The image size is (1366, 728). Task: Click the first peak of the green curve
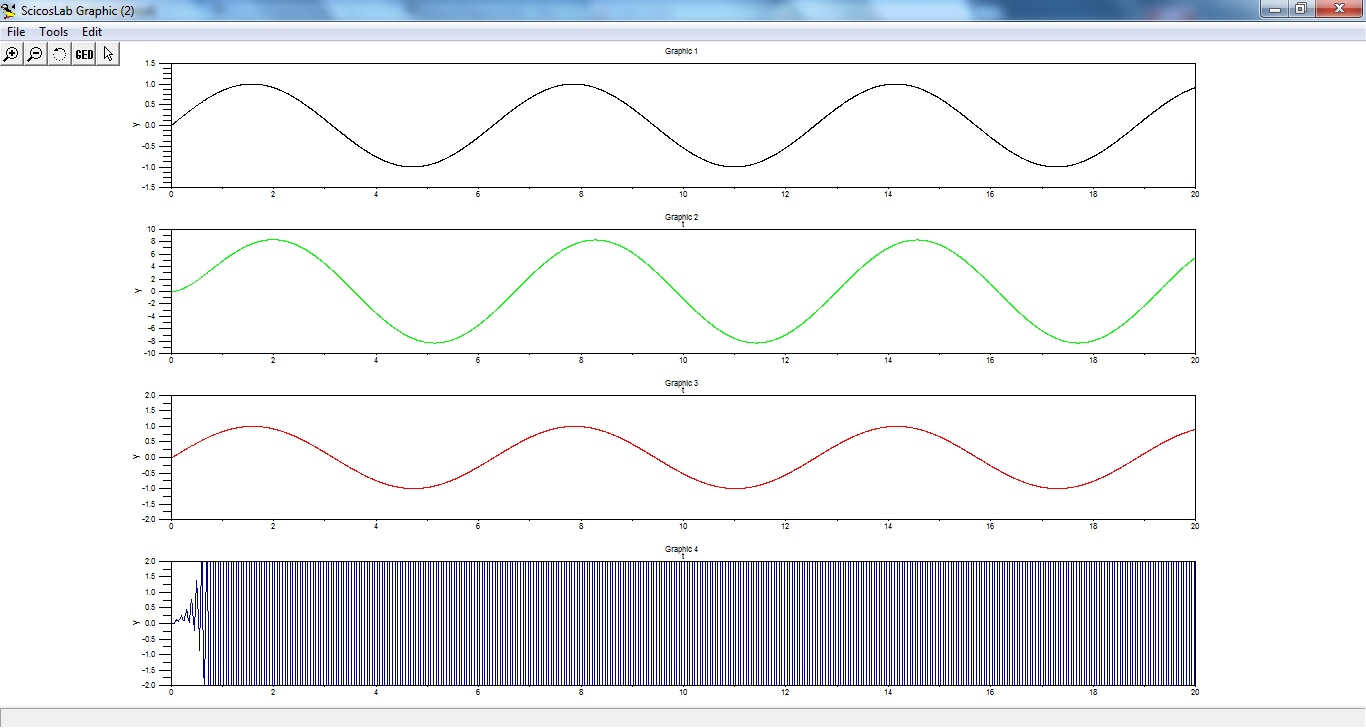coord(273,240)
